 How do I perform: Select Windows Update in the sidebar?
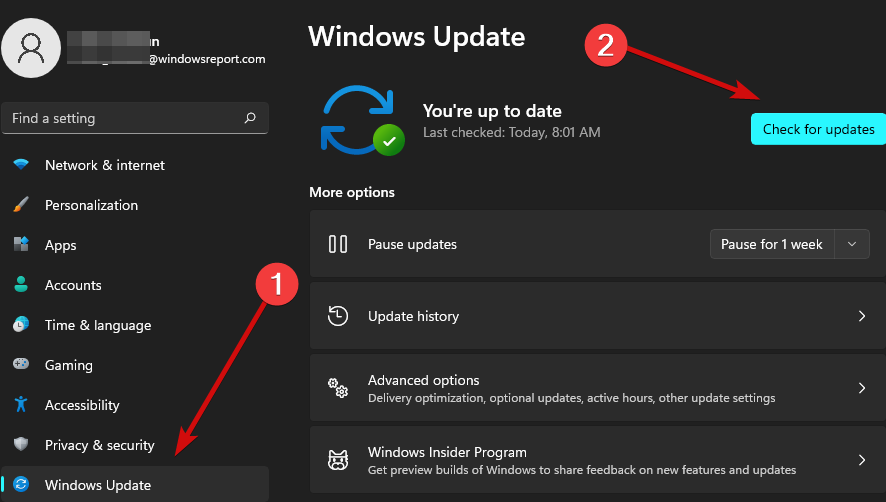134,484
